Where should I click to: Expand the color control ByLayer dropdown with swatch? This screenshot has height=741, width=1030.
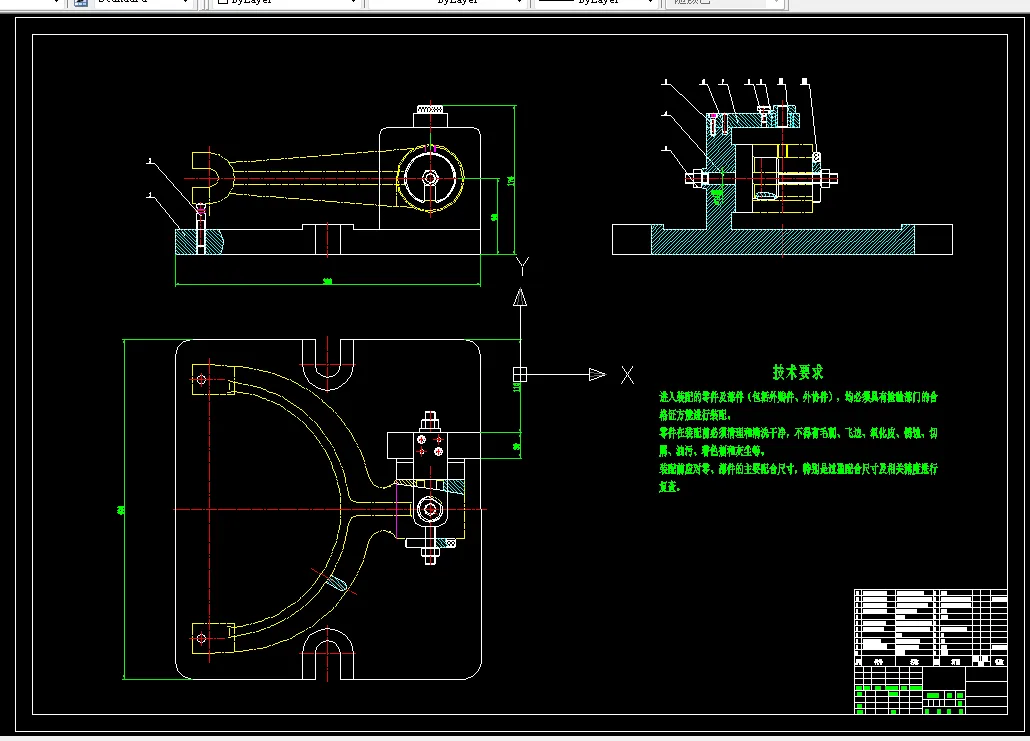(353, 3)
